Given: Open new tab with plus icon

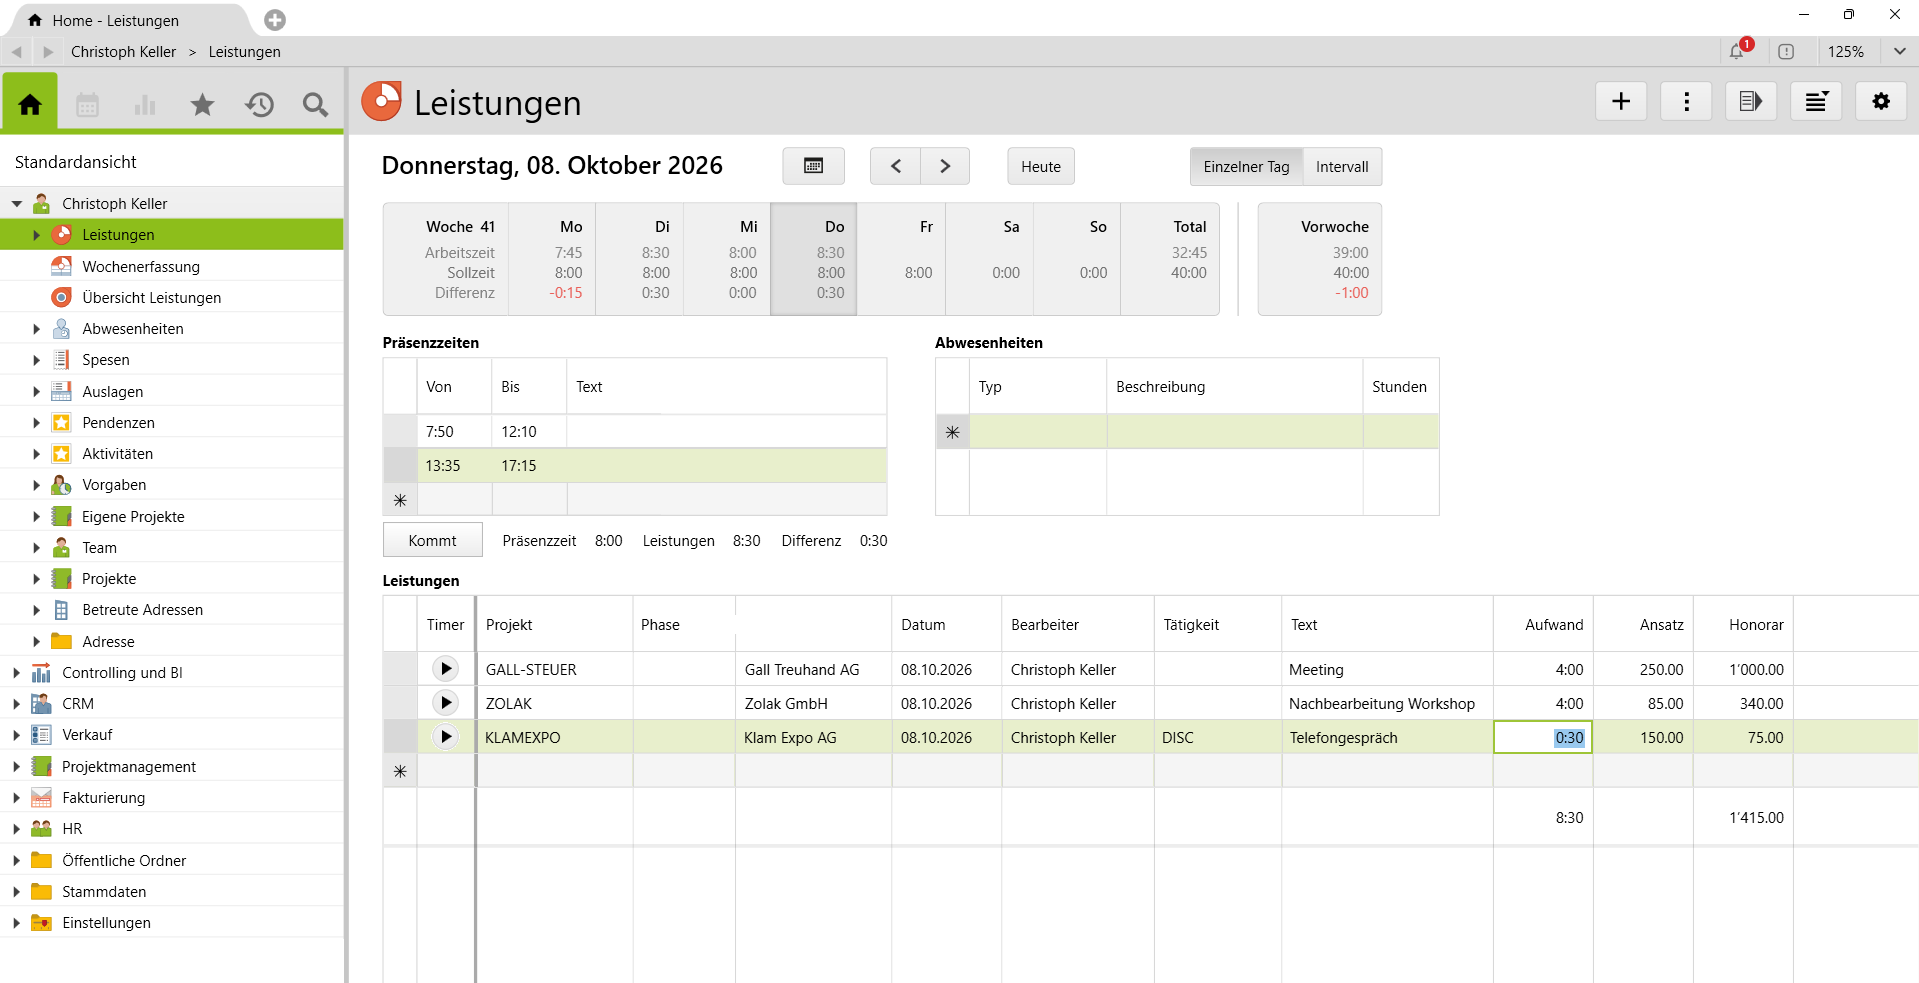Looking at the screenshot, I should point(275,20).
